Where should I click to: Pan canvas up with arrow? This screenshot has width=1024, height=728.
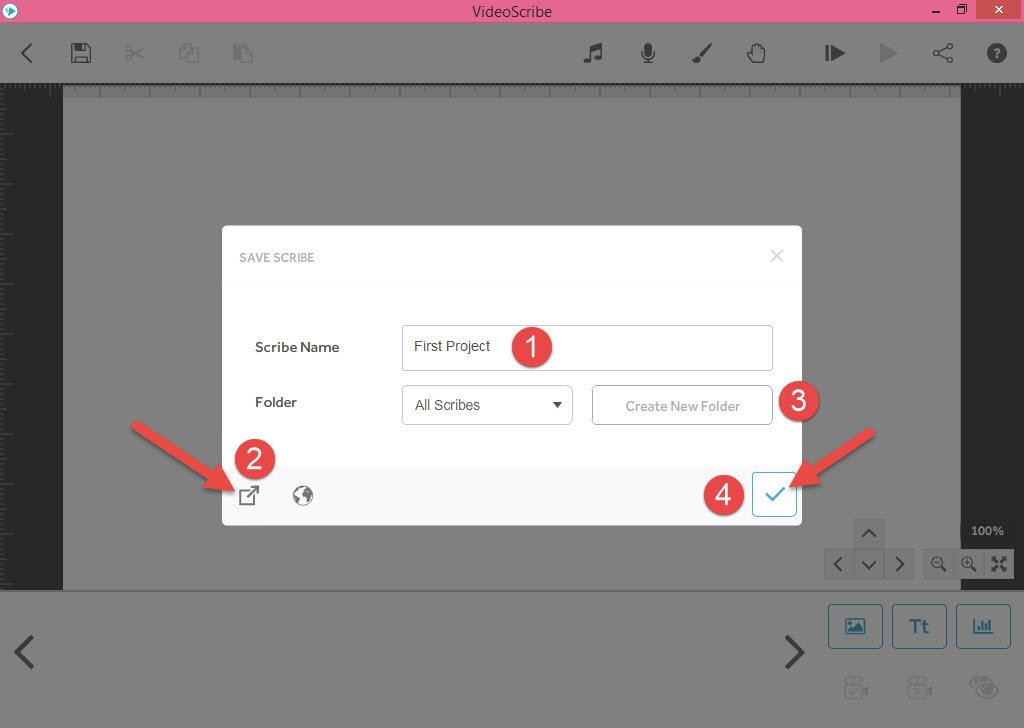(x=869, y=533)
